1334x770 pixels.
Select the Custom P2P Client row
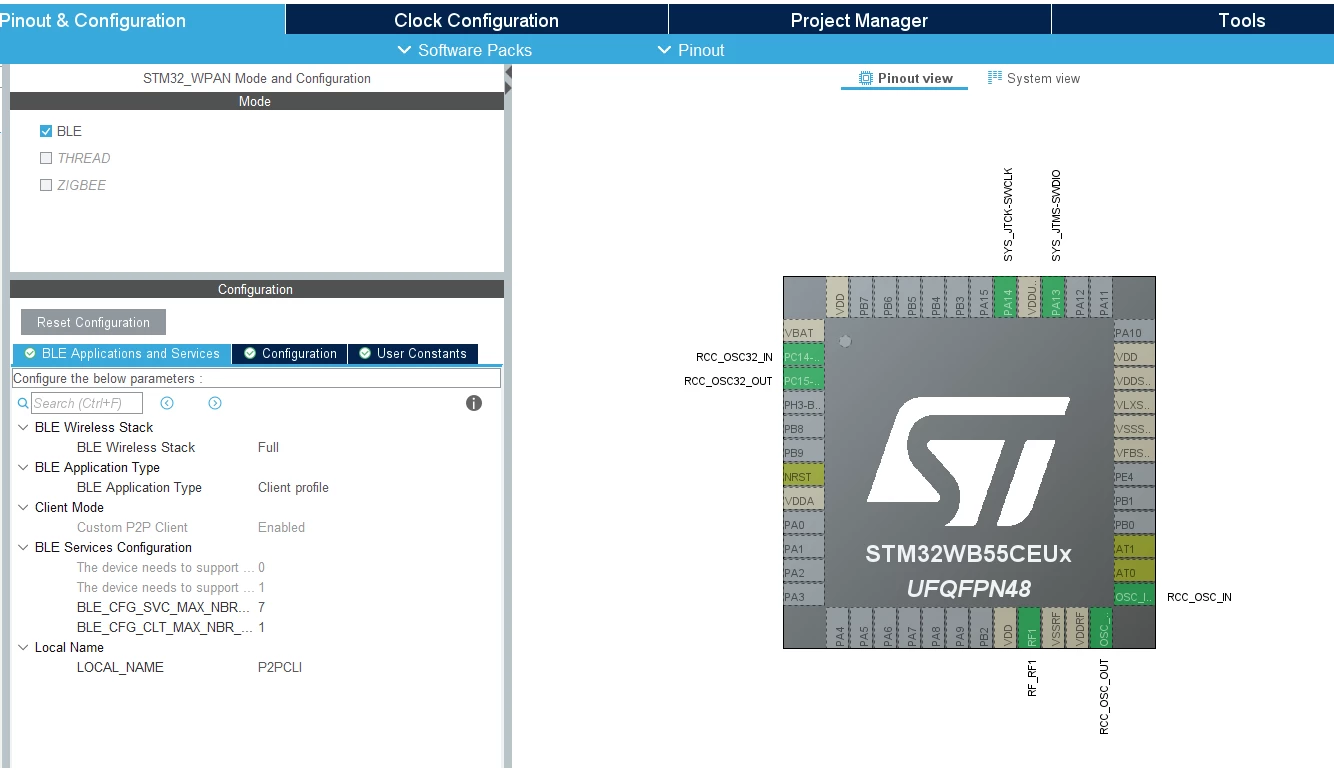pos(258,527)
